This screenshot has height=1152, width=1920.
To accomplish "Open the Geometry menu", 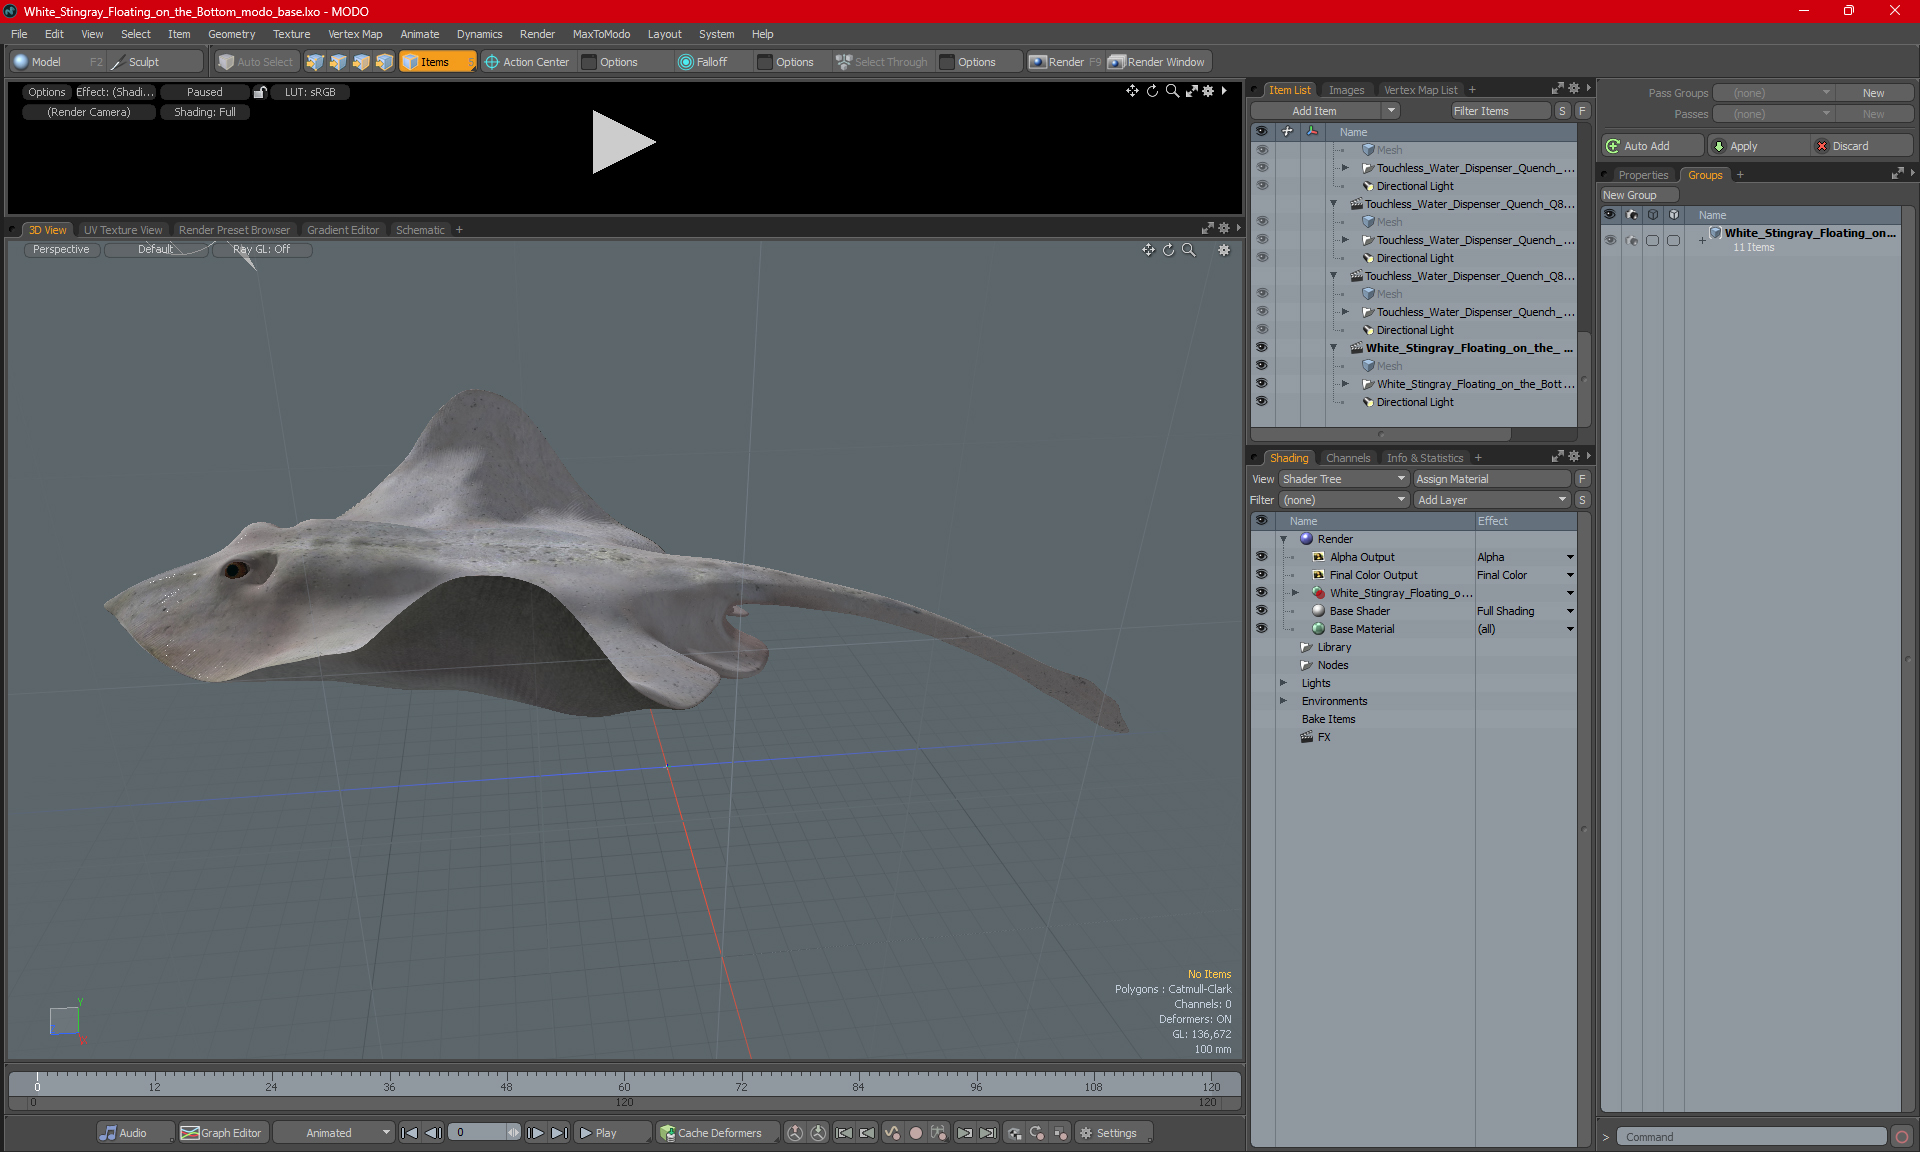I will (231, 34).
